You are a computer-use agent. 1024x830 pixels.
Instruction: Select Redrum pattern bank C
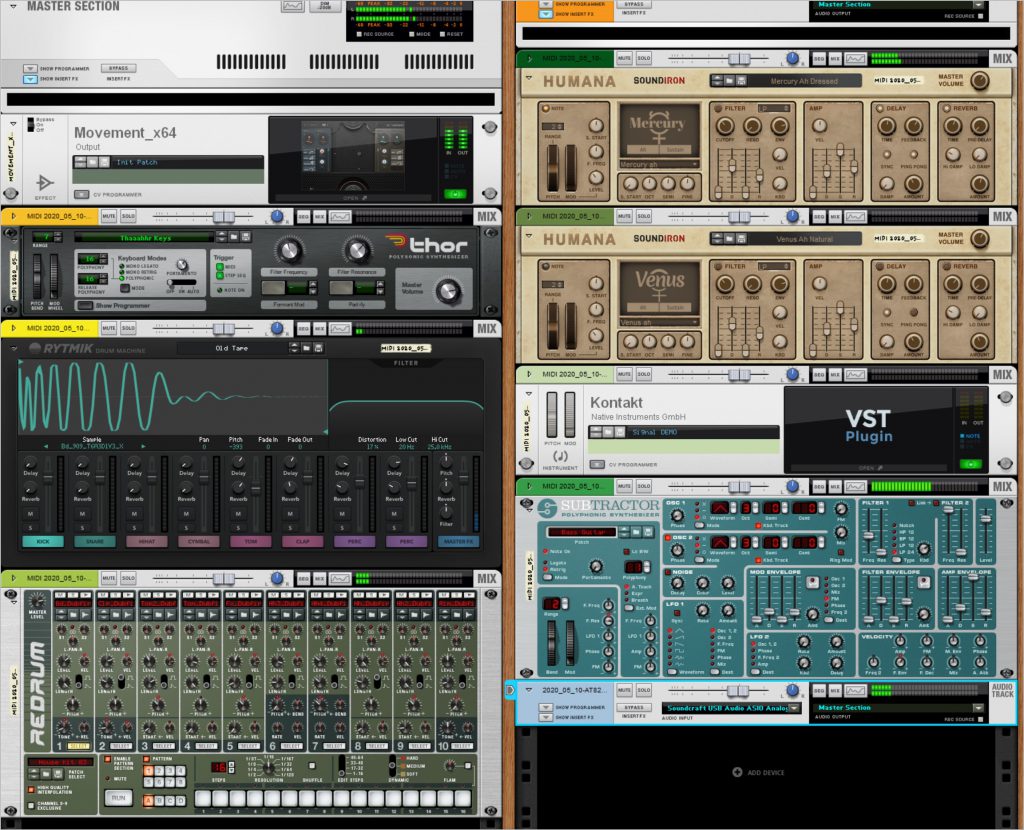pyautogui.click(x=169, y=800)
